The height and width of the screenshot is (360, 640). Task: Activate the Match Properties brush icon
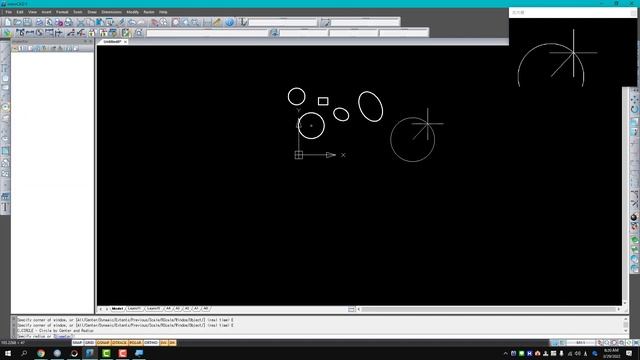click(121, 22)
